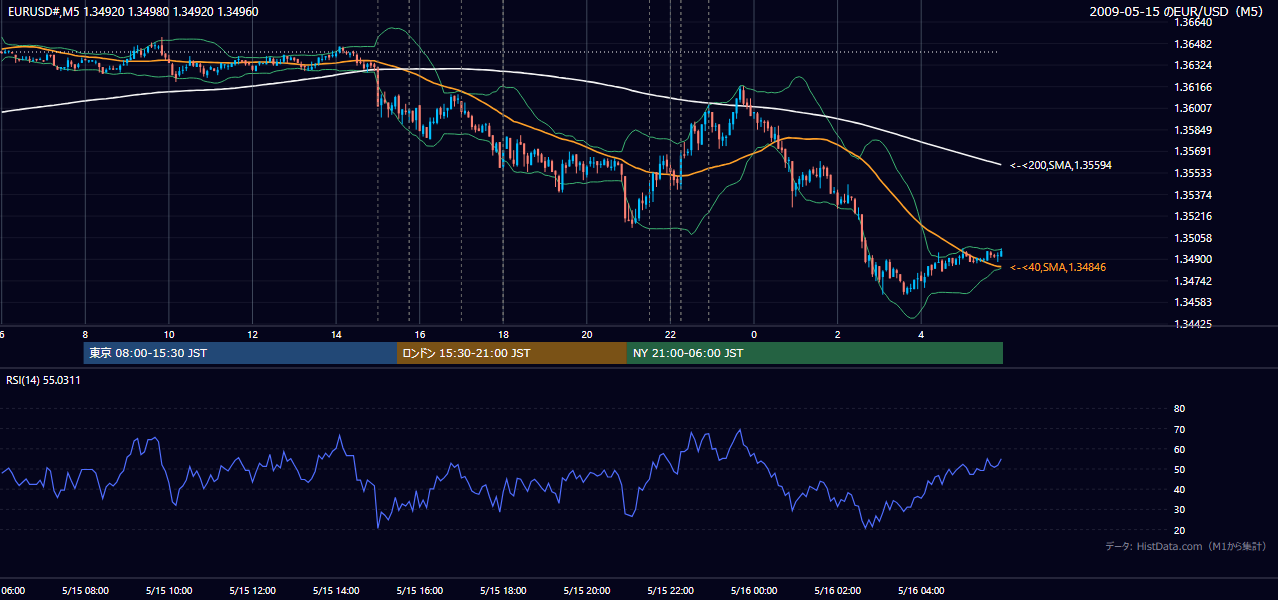1278x600 pixels.
Task: Click the 5/15 14:00 time label
Action: tap(336, 590)
